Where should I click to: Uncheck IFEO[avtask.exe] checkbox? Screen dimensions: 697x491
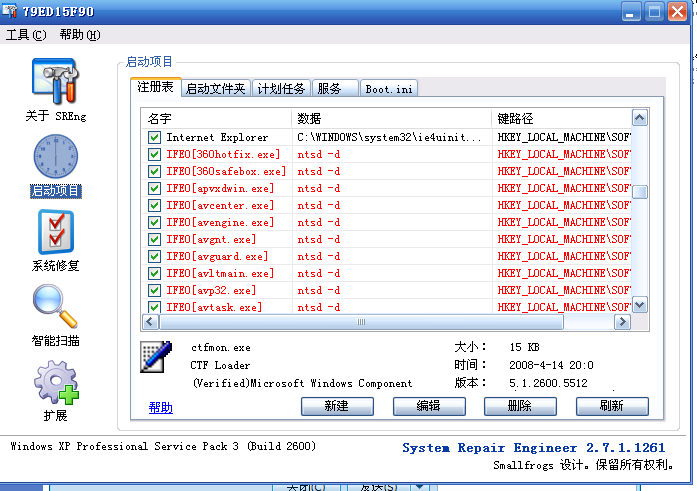coord(154,307)
